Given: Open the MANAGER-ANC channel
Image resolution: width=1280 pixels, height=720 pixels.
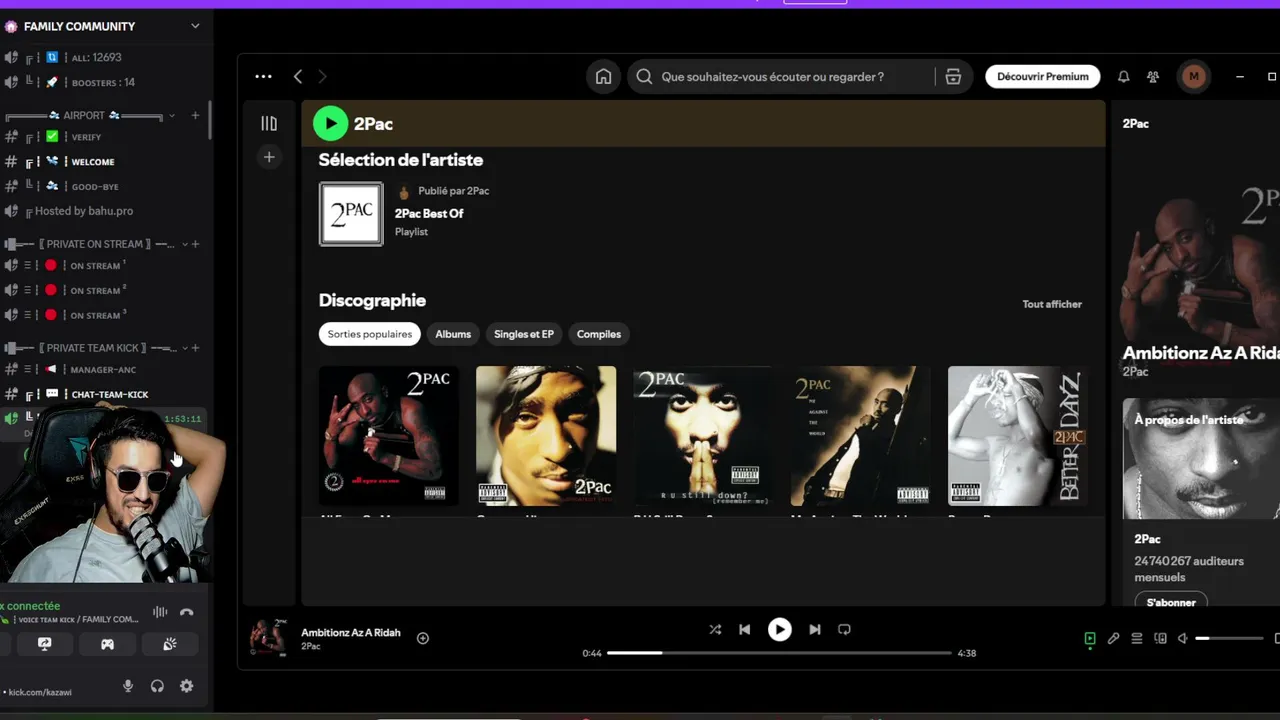Looking at the screenshot, I should click(x=105, y=370).
